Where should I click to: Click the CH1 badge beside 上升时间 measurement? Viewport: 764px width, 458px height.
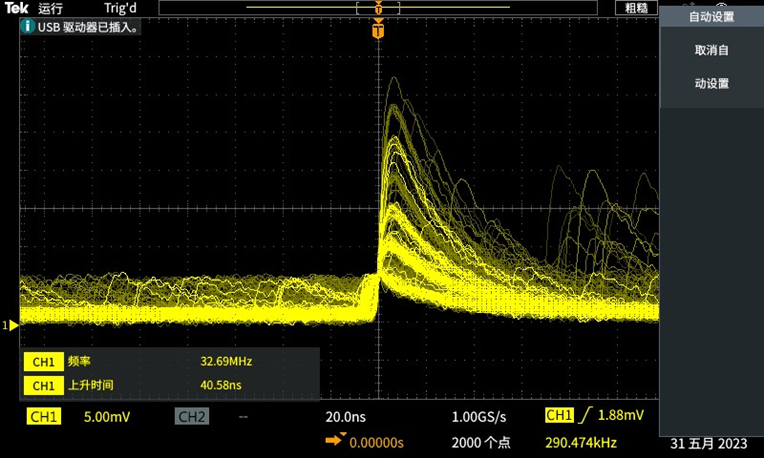[x=43, y=385]
